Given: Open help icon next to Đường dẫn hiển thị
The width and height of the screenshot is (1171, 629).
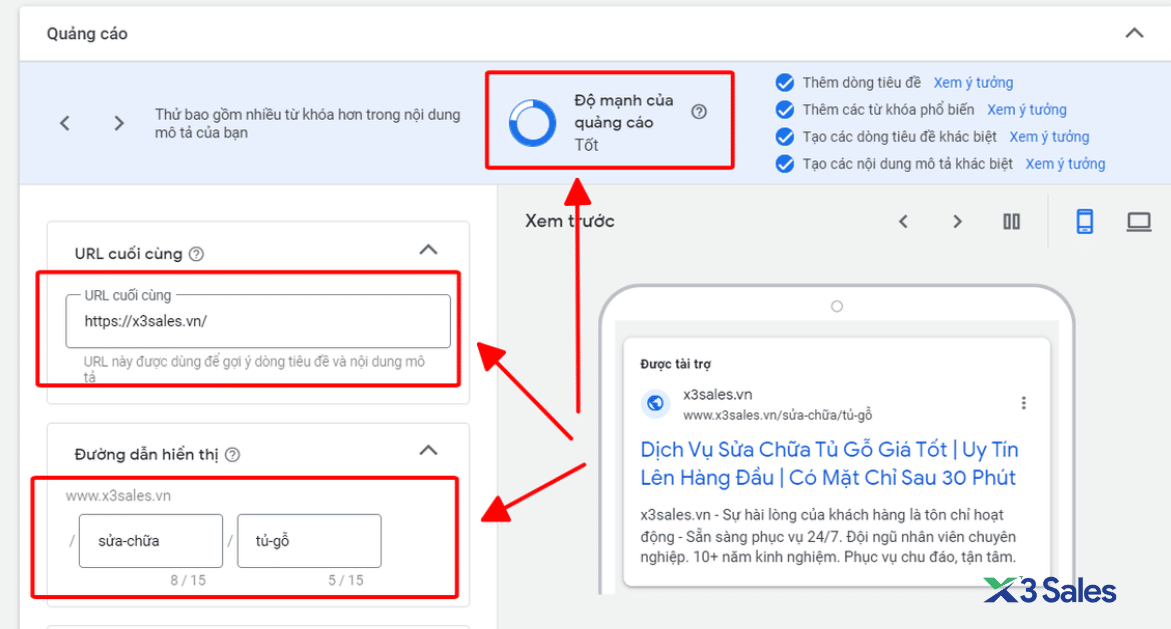Looking at the screenshot, I should point(232,454).
